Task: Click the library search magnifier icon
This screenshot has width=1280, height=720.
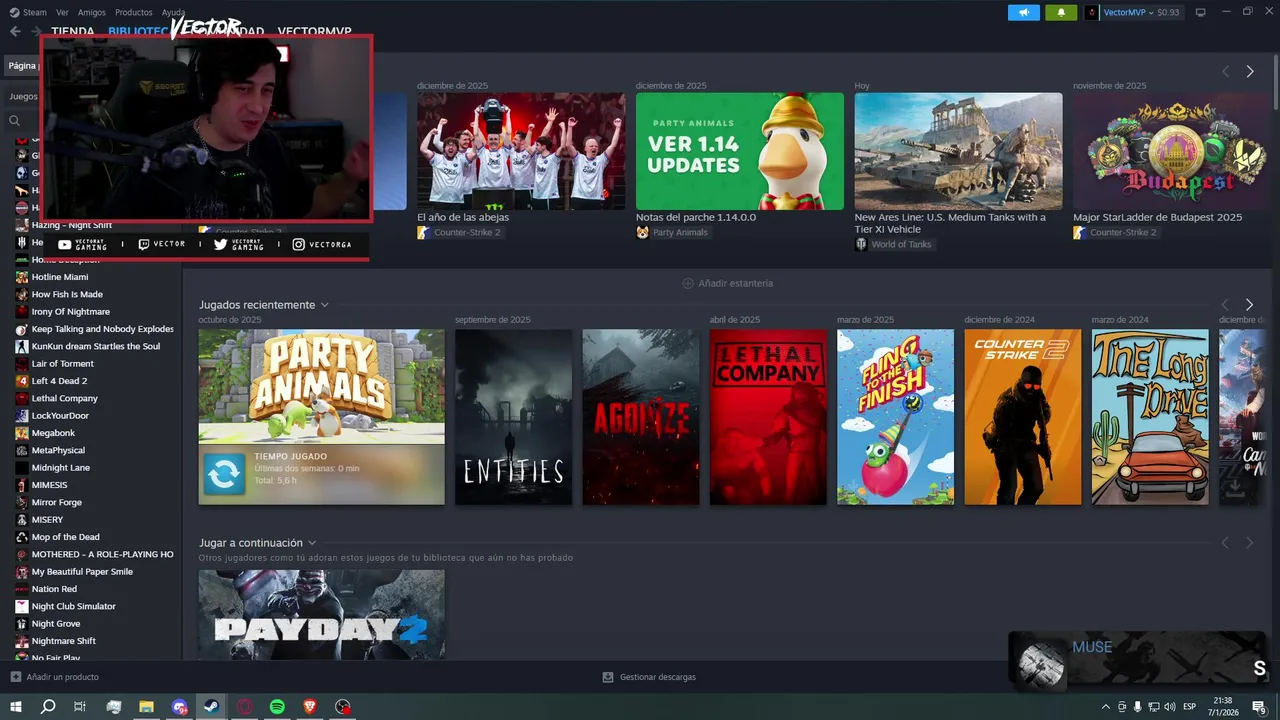Action: pos(14,120)
